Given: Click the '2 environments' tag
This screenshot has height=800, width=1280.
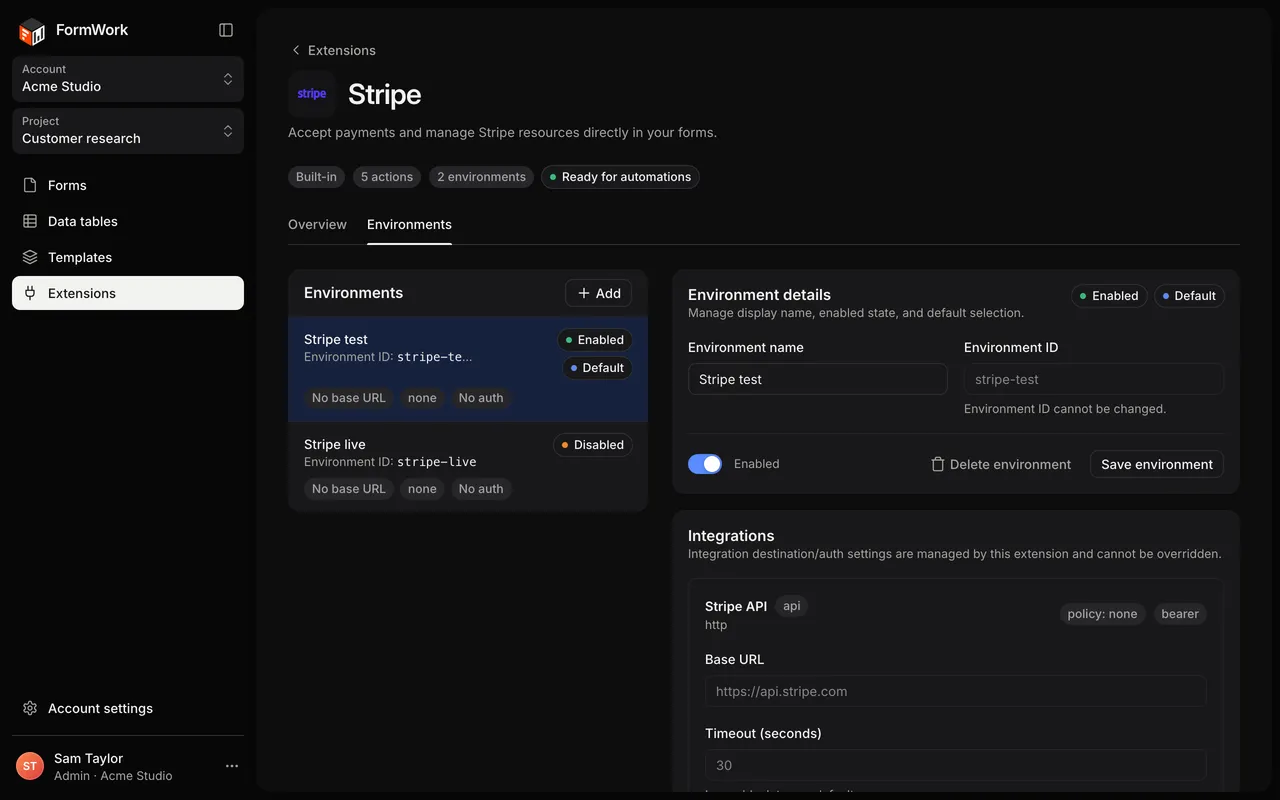Looking at the screenshot, I should [481, 177].
